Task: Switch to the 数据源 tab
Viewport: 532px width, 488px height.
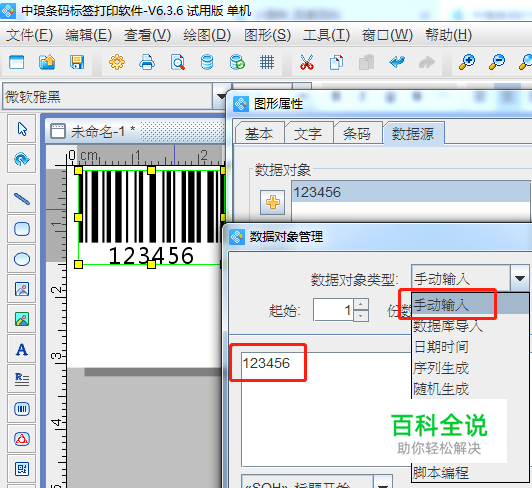Action: [x=413, y=133]
